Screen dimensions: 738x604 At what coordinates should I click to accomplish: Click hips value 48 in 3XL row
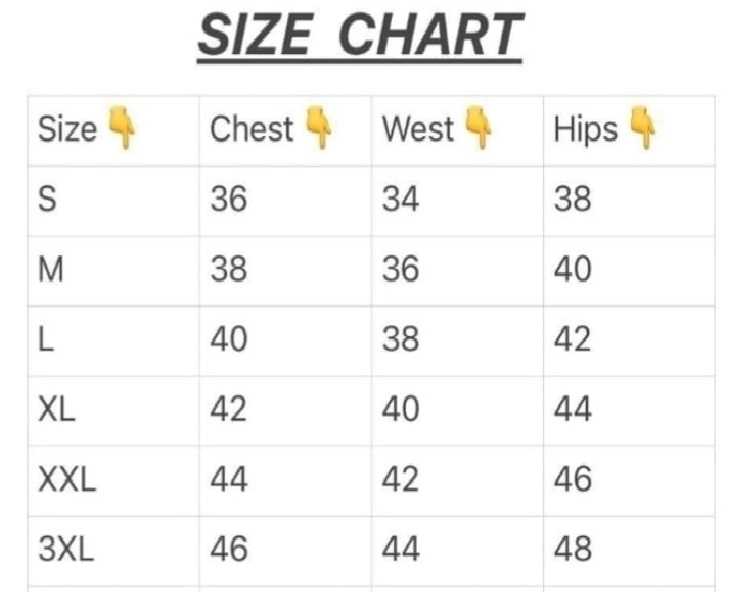(572, 549)
